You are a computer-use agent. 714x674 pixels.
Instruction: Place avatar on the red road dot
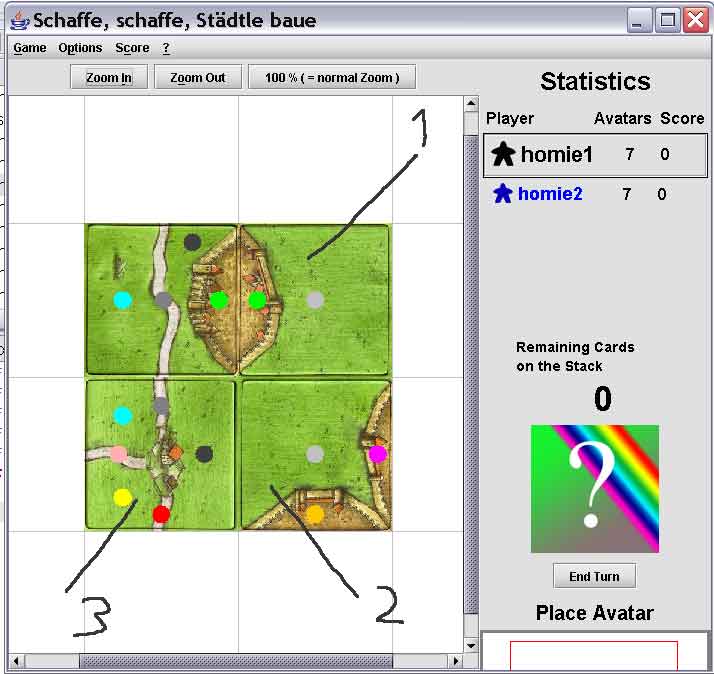point(161,514)
